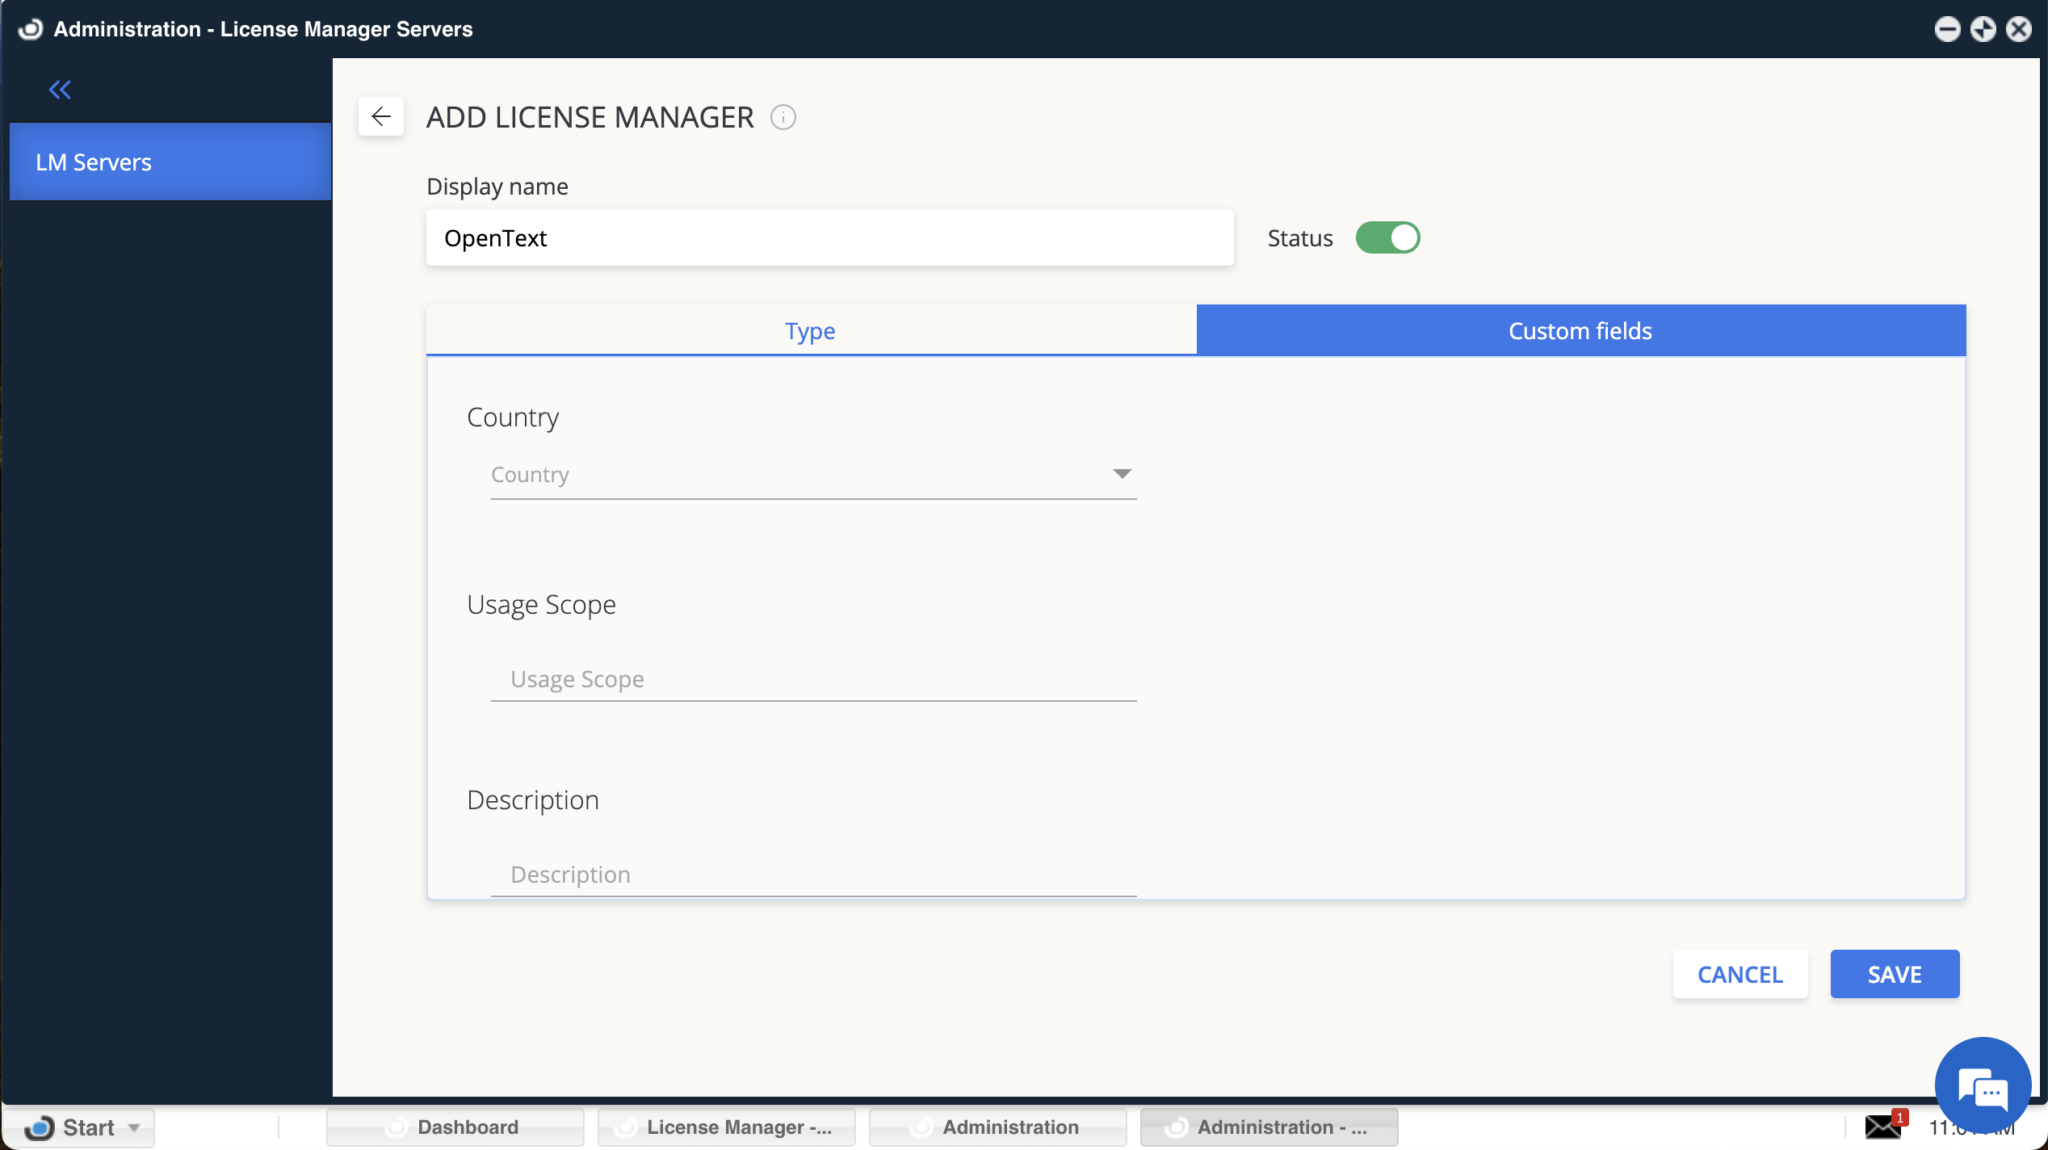2048x1150 pixels.
Task: Cancel adding the license manager
Action: (x=1739, y=974)
